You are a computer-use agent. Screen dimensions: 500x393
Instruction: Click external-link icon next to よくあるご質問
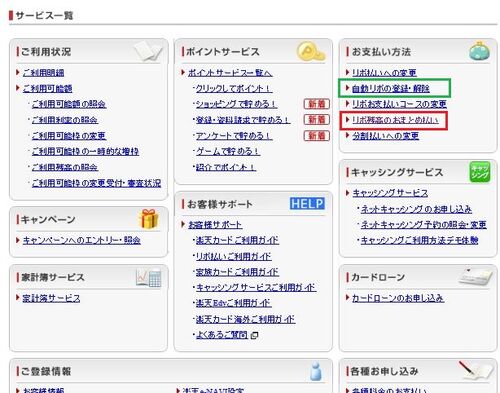254,335
